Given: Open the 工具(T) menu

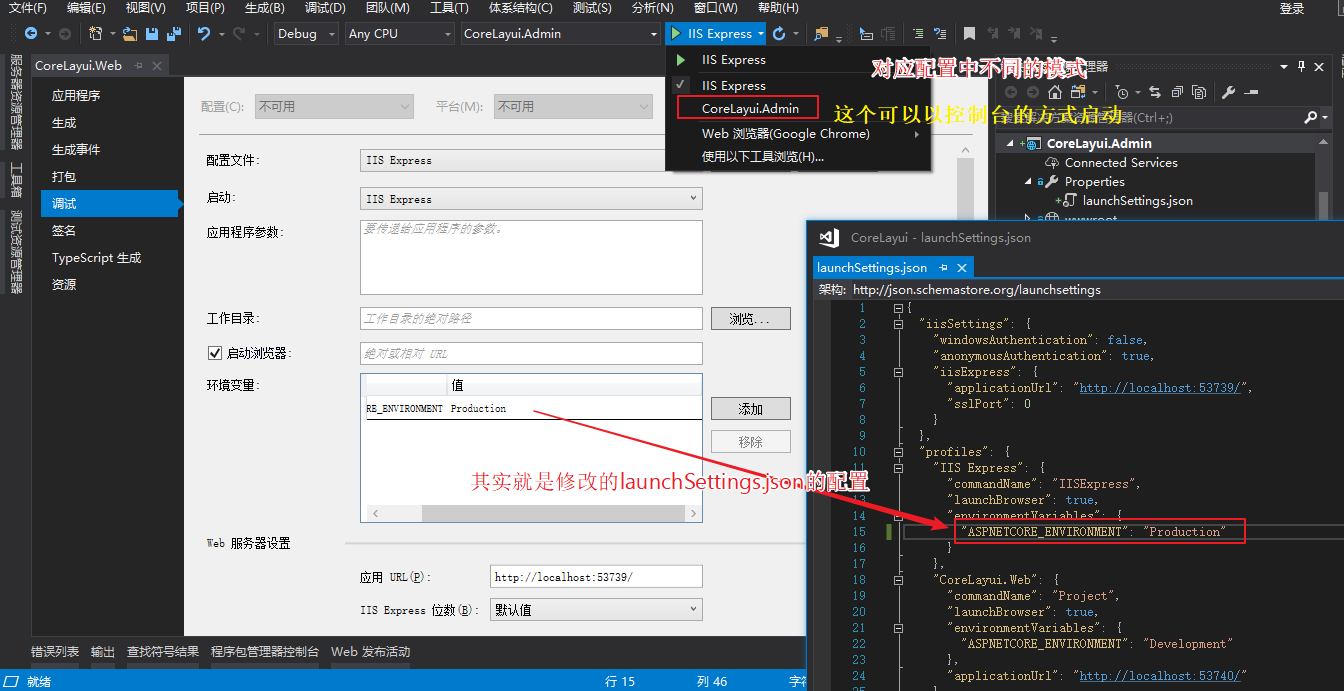Looking at the screenshot, I should (449, 8).
